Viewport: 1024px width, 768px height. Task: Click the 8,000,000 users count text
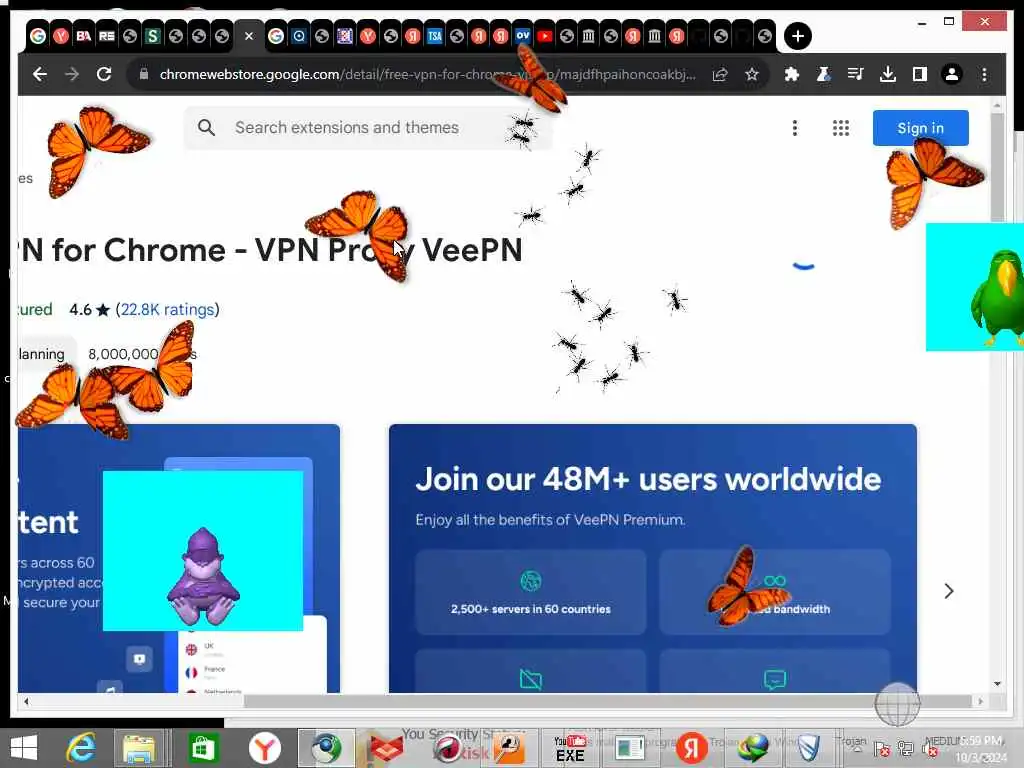[142, 354]
